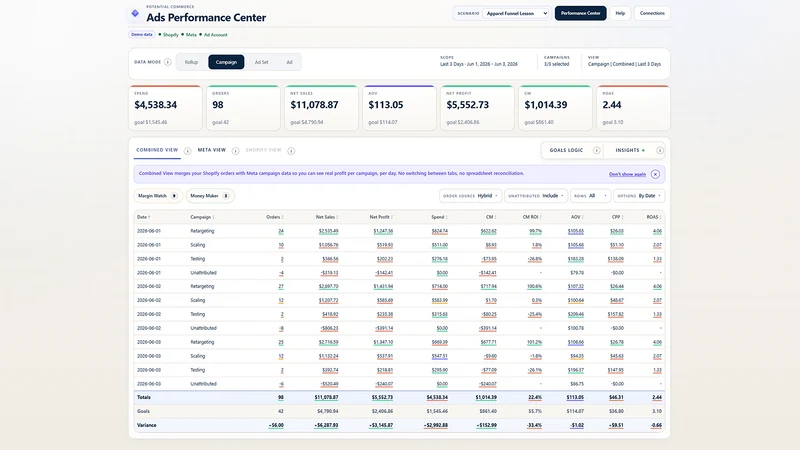Switch to the Meta View tab
800x450 pixels.
click(x=212, y=151)
